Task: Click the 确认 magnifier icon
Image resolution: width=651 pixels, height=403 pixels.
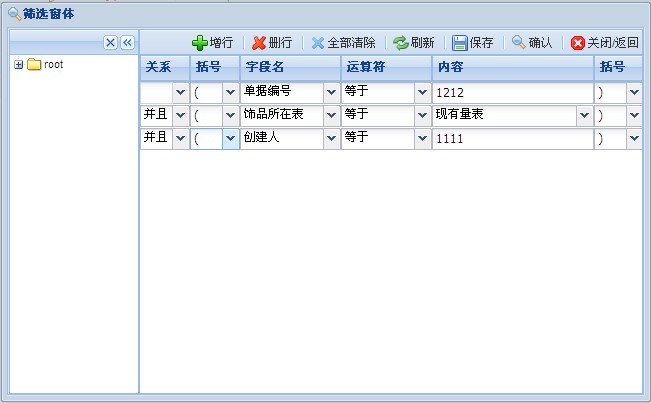Action: tap(519, 42)
